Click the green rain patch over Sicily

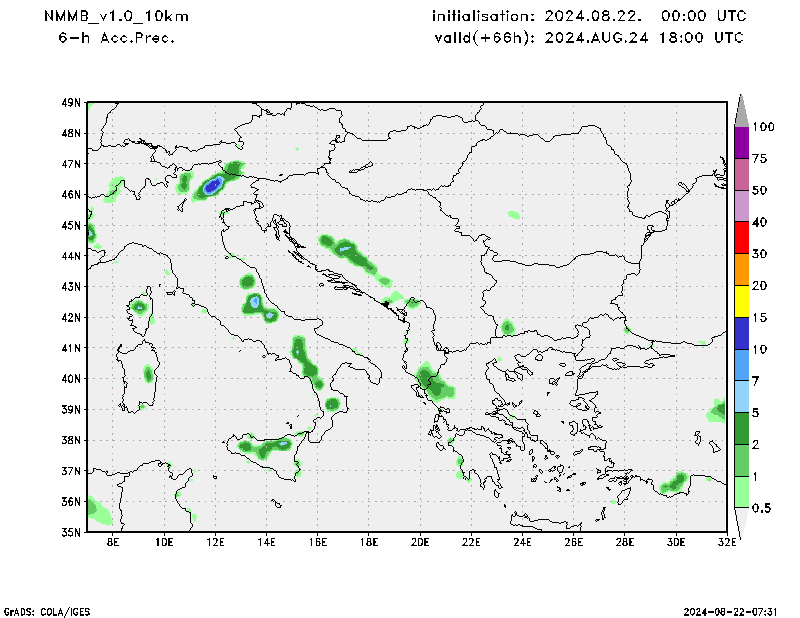[266, 448]
